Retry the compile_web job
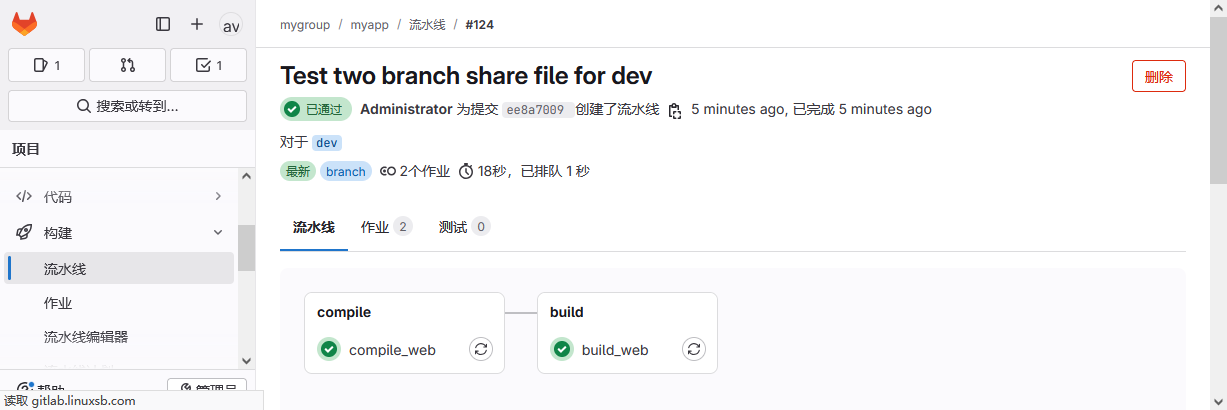1227x410 pixels. point(481,349)
